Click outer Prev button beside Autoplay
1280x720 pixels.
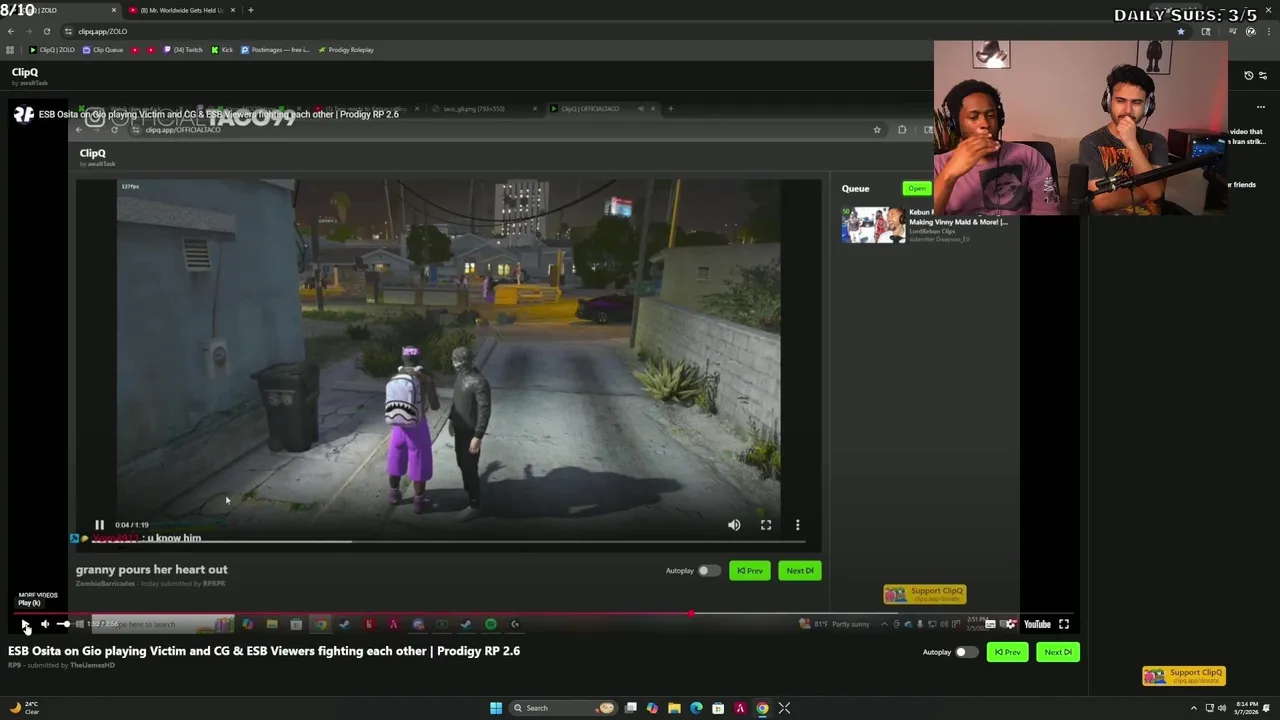[x=1007, y=652]
